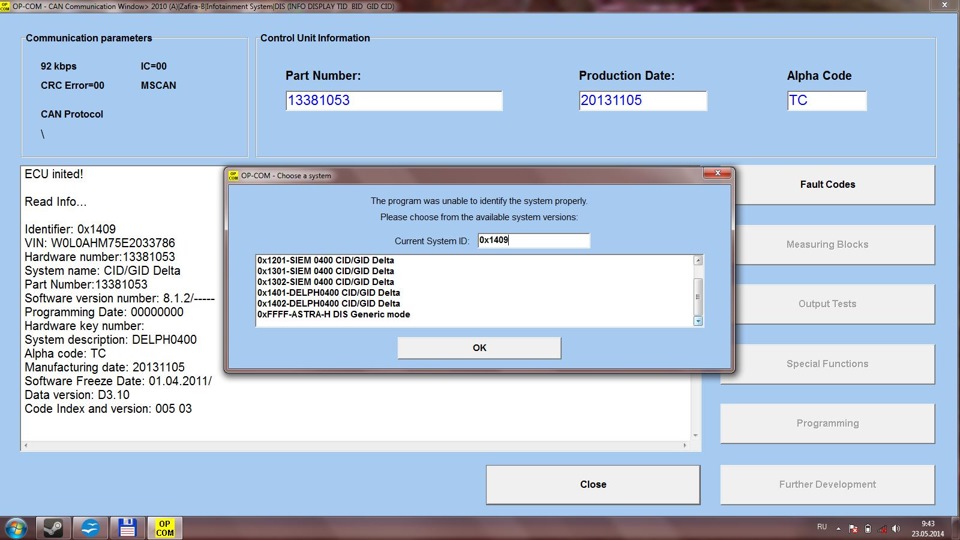Select 0x1402-DELPH0400 CID/GID Delta entry
The image size is (960, 540).
coord(328,304)
